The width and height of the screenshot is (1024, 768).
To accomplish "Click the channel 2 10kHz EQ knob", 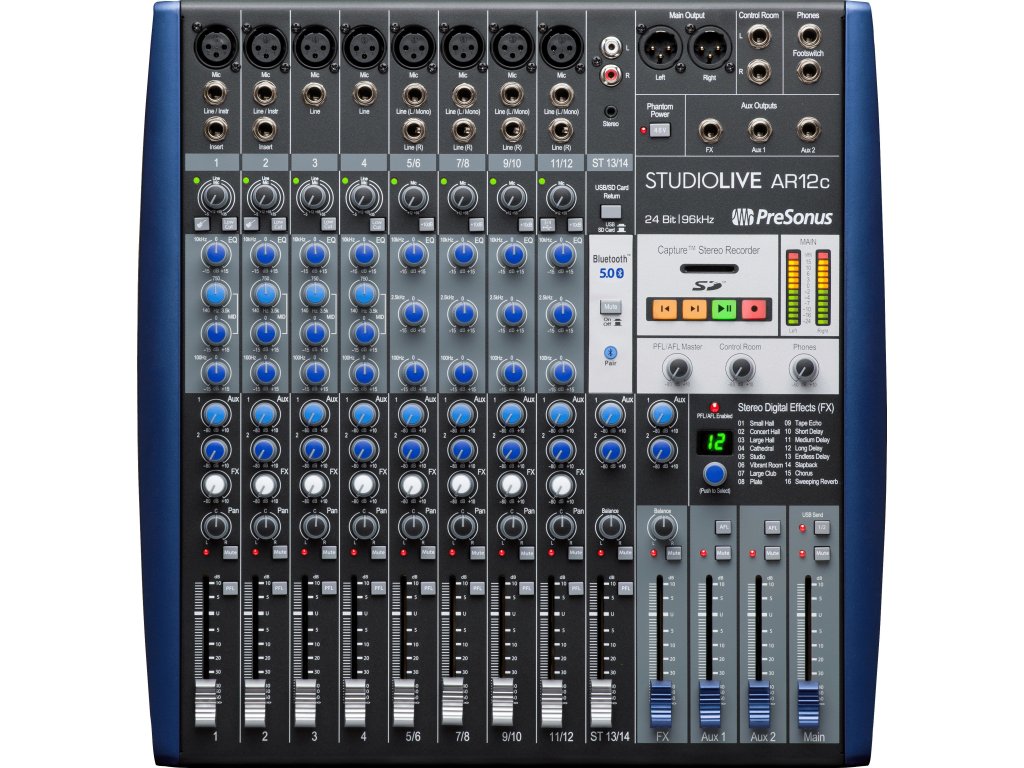I will pyautogui.click(x=265, y=254).
